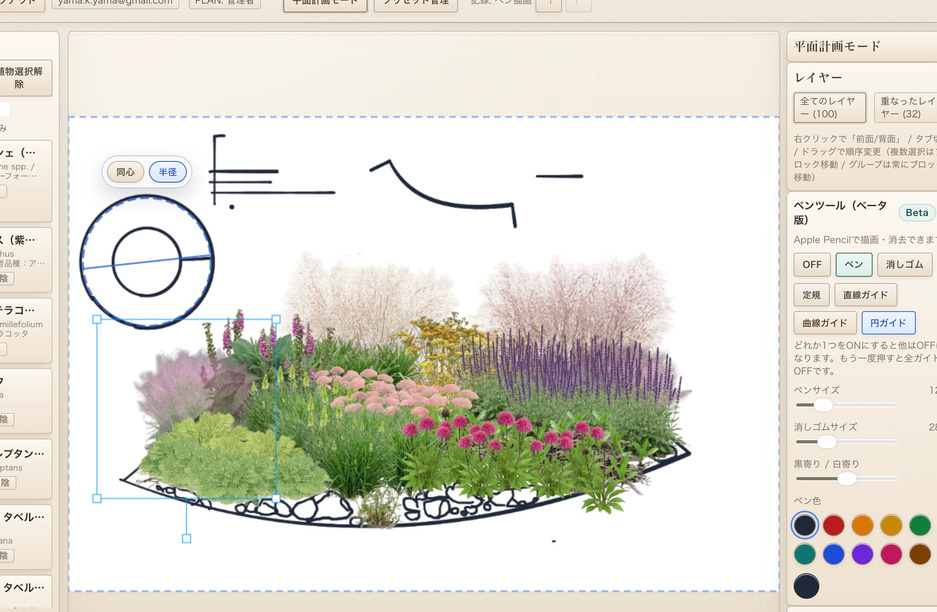Image resolution: width=937 pixels, height=612 pixels.
Task: Pick the blue pen color swatch
Action: (833, 554)
